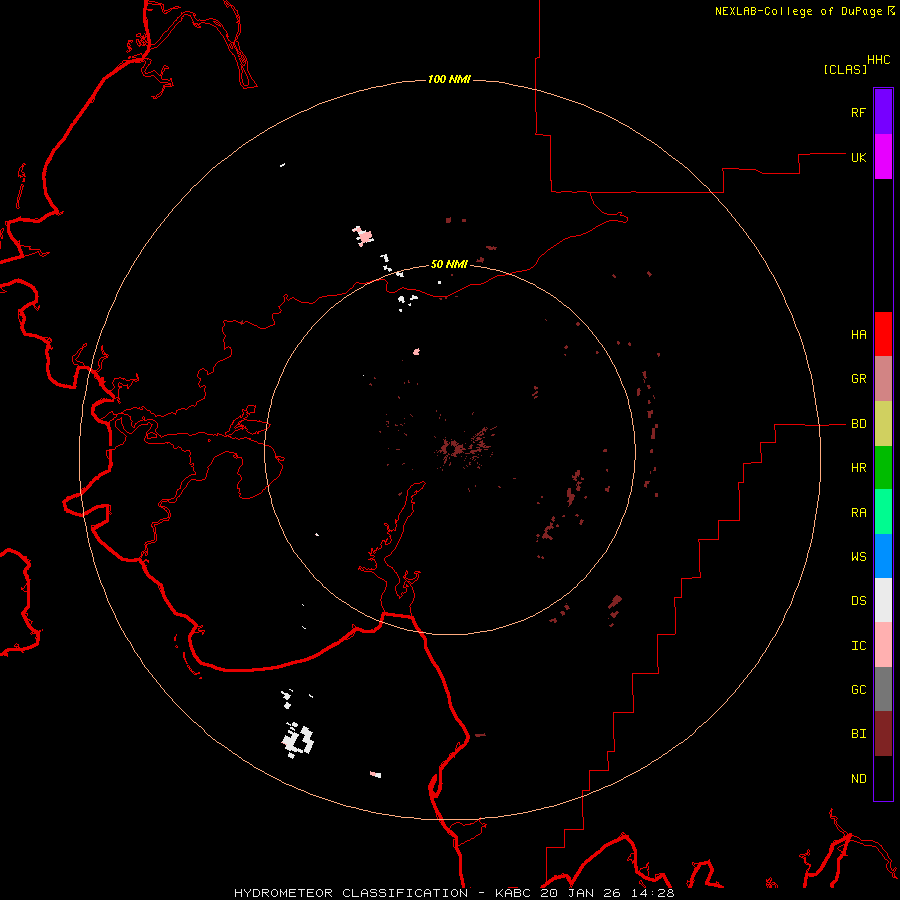Image resolution: width=900 pixels, height=900 pixels.
Task: Click the NEXLAB-College of DuPage credit text
Action: (x=798, y=11)
